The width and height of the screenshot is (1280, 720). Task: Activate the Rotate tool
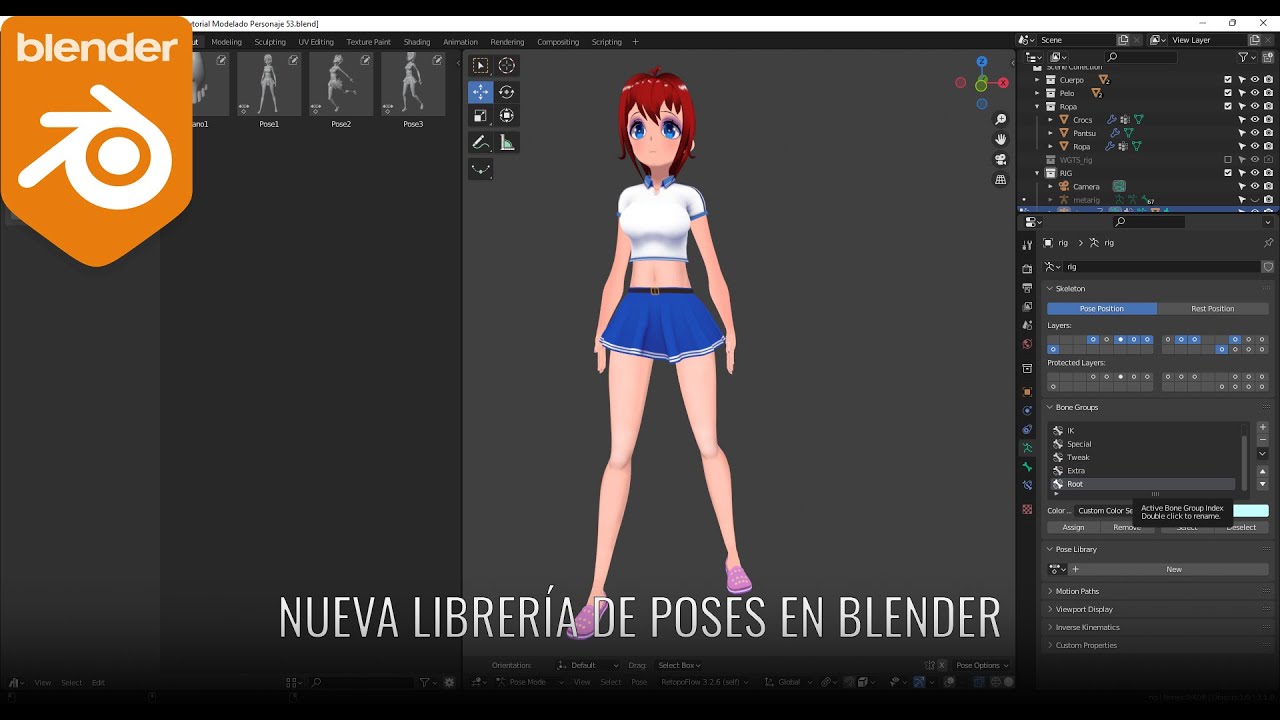[x=507, y=92]
